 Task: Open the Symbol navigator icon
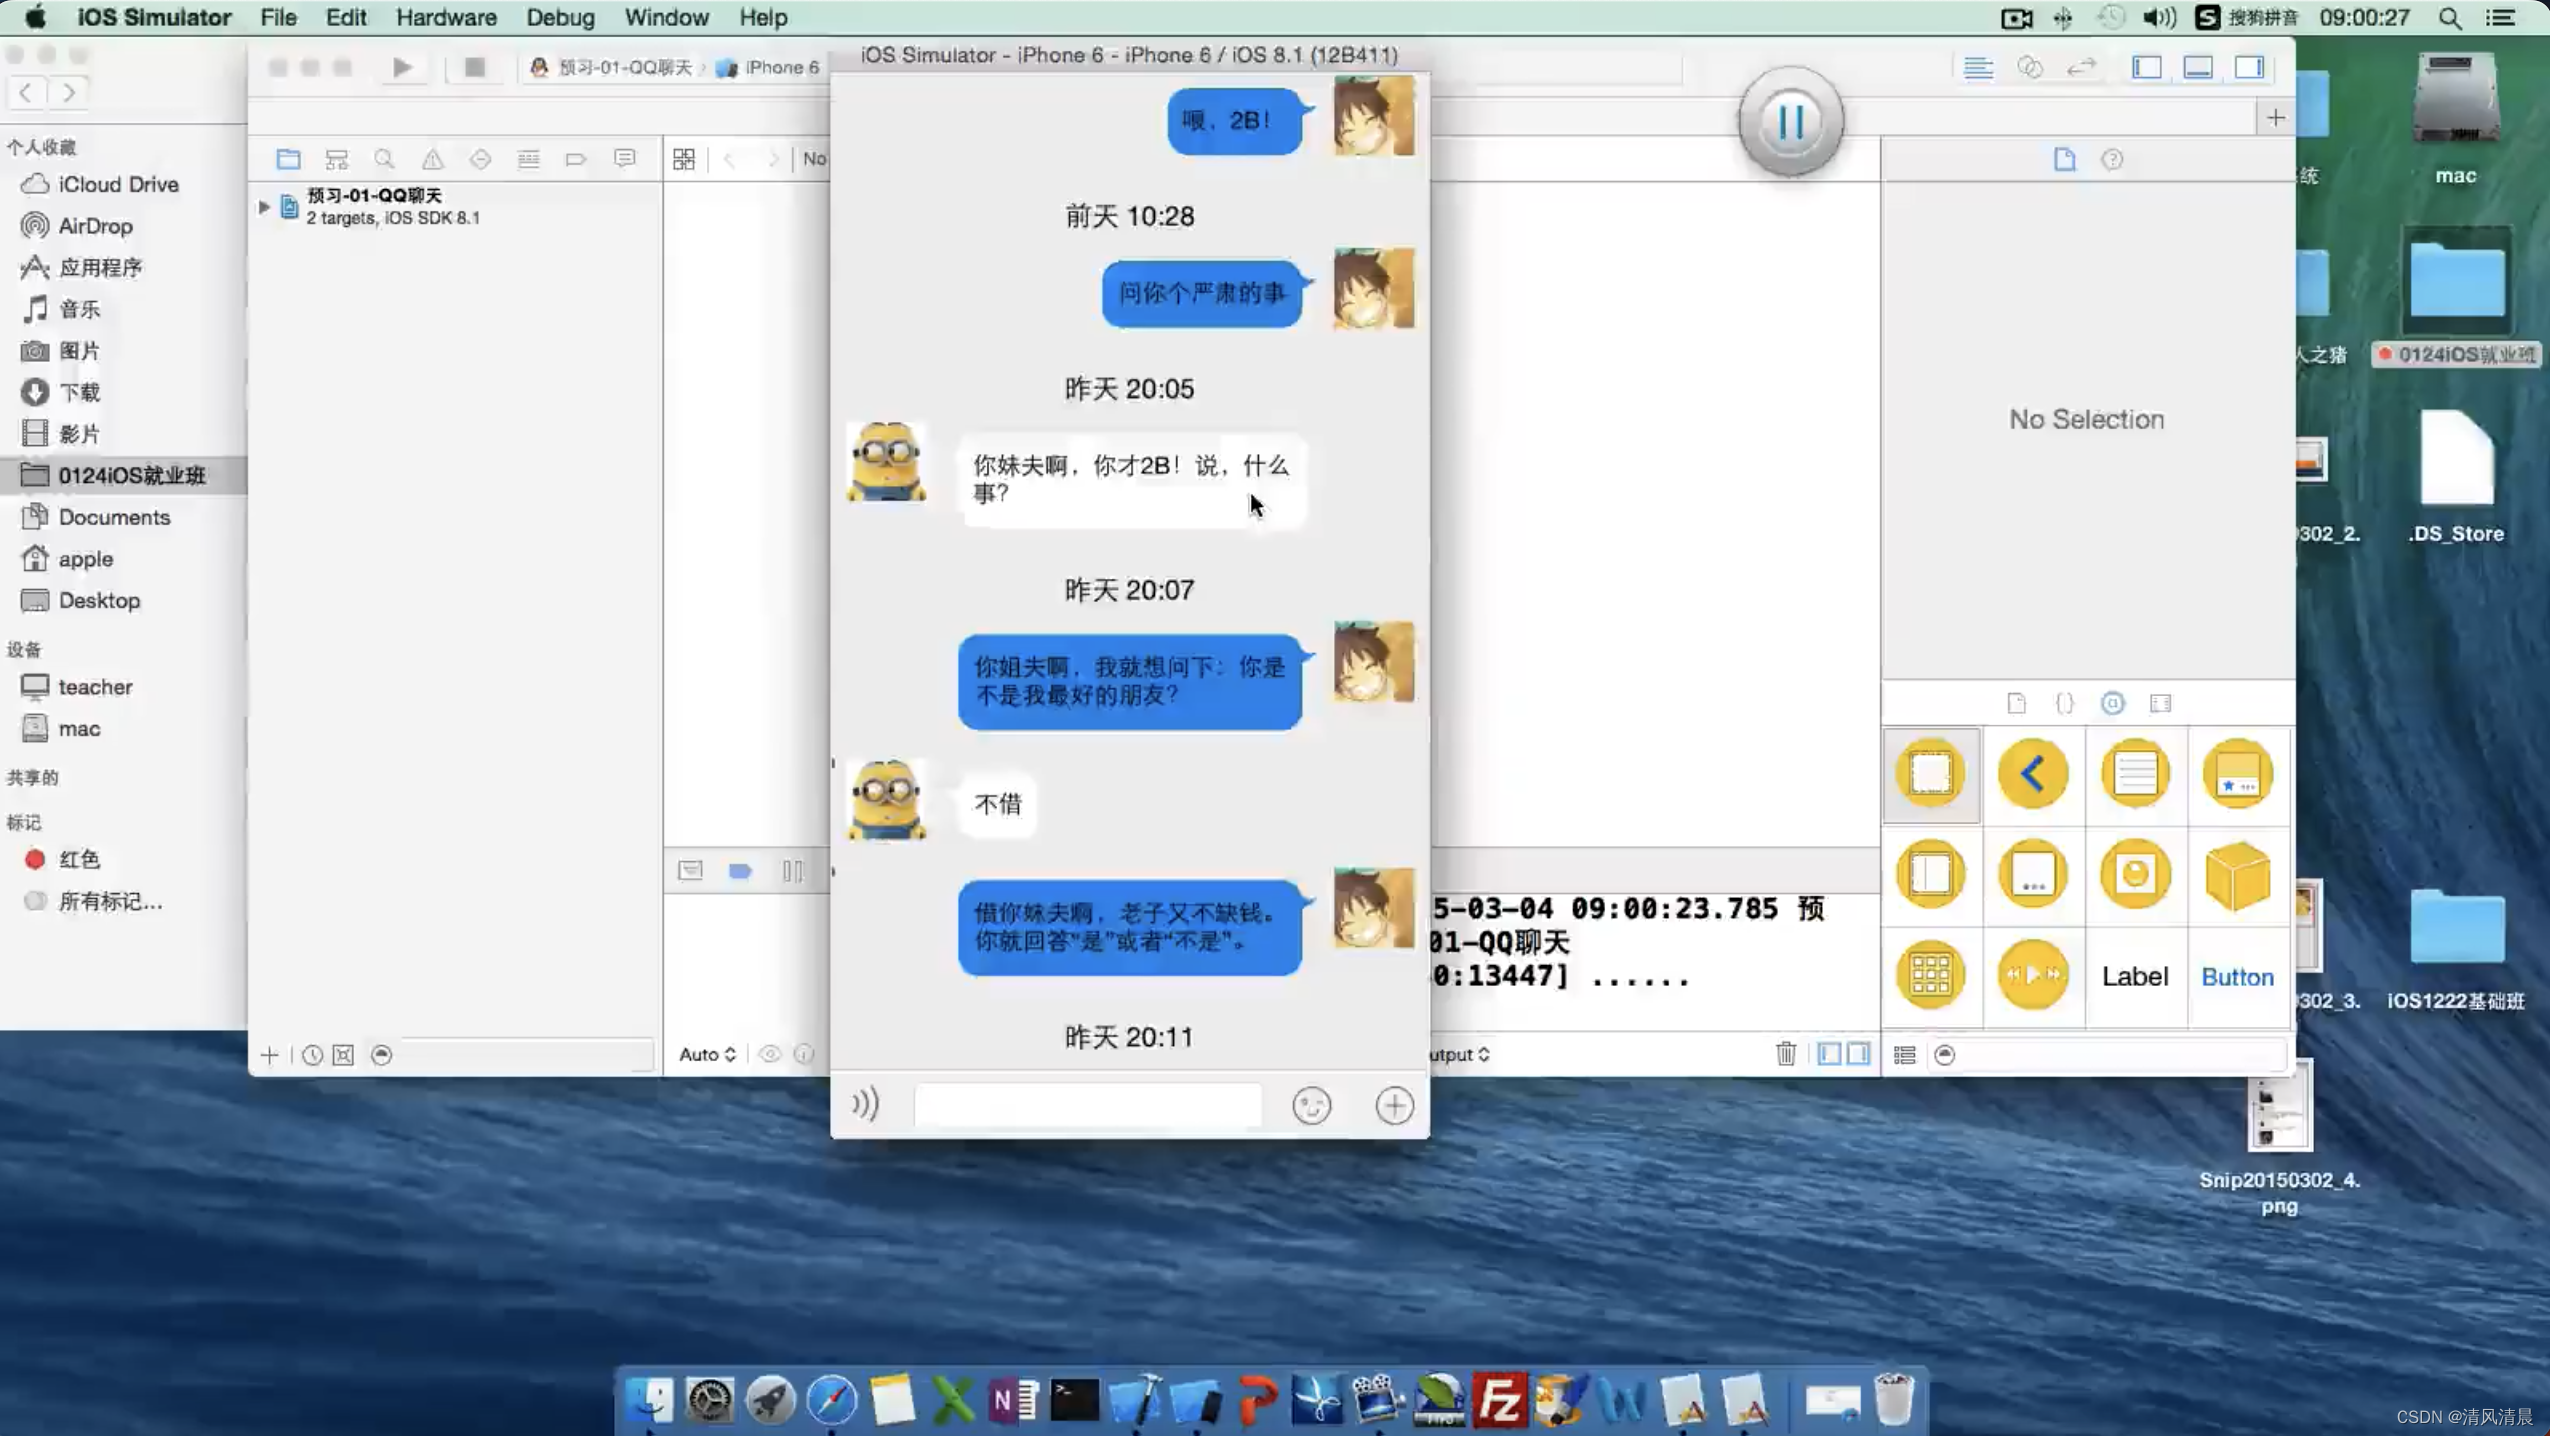coord(336,159)
